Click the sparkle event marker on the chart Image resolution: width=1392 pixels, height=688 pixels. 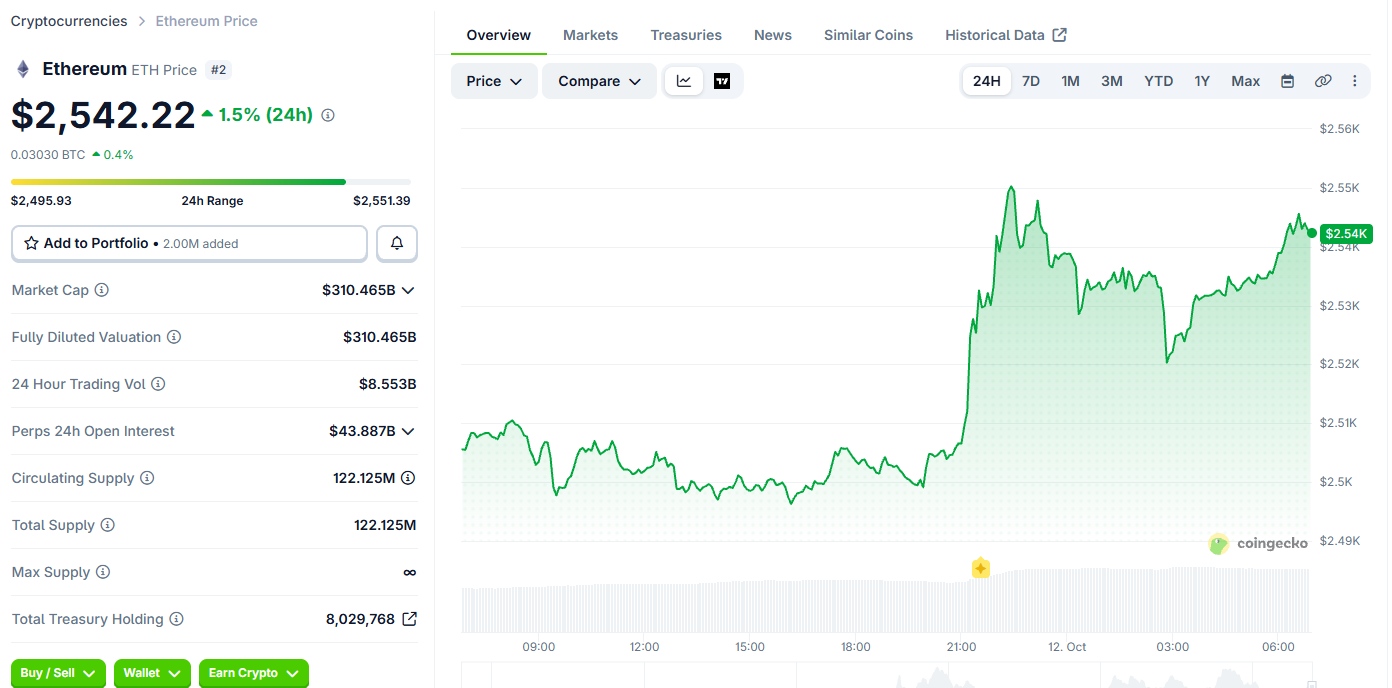(981, 568)
